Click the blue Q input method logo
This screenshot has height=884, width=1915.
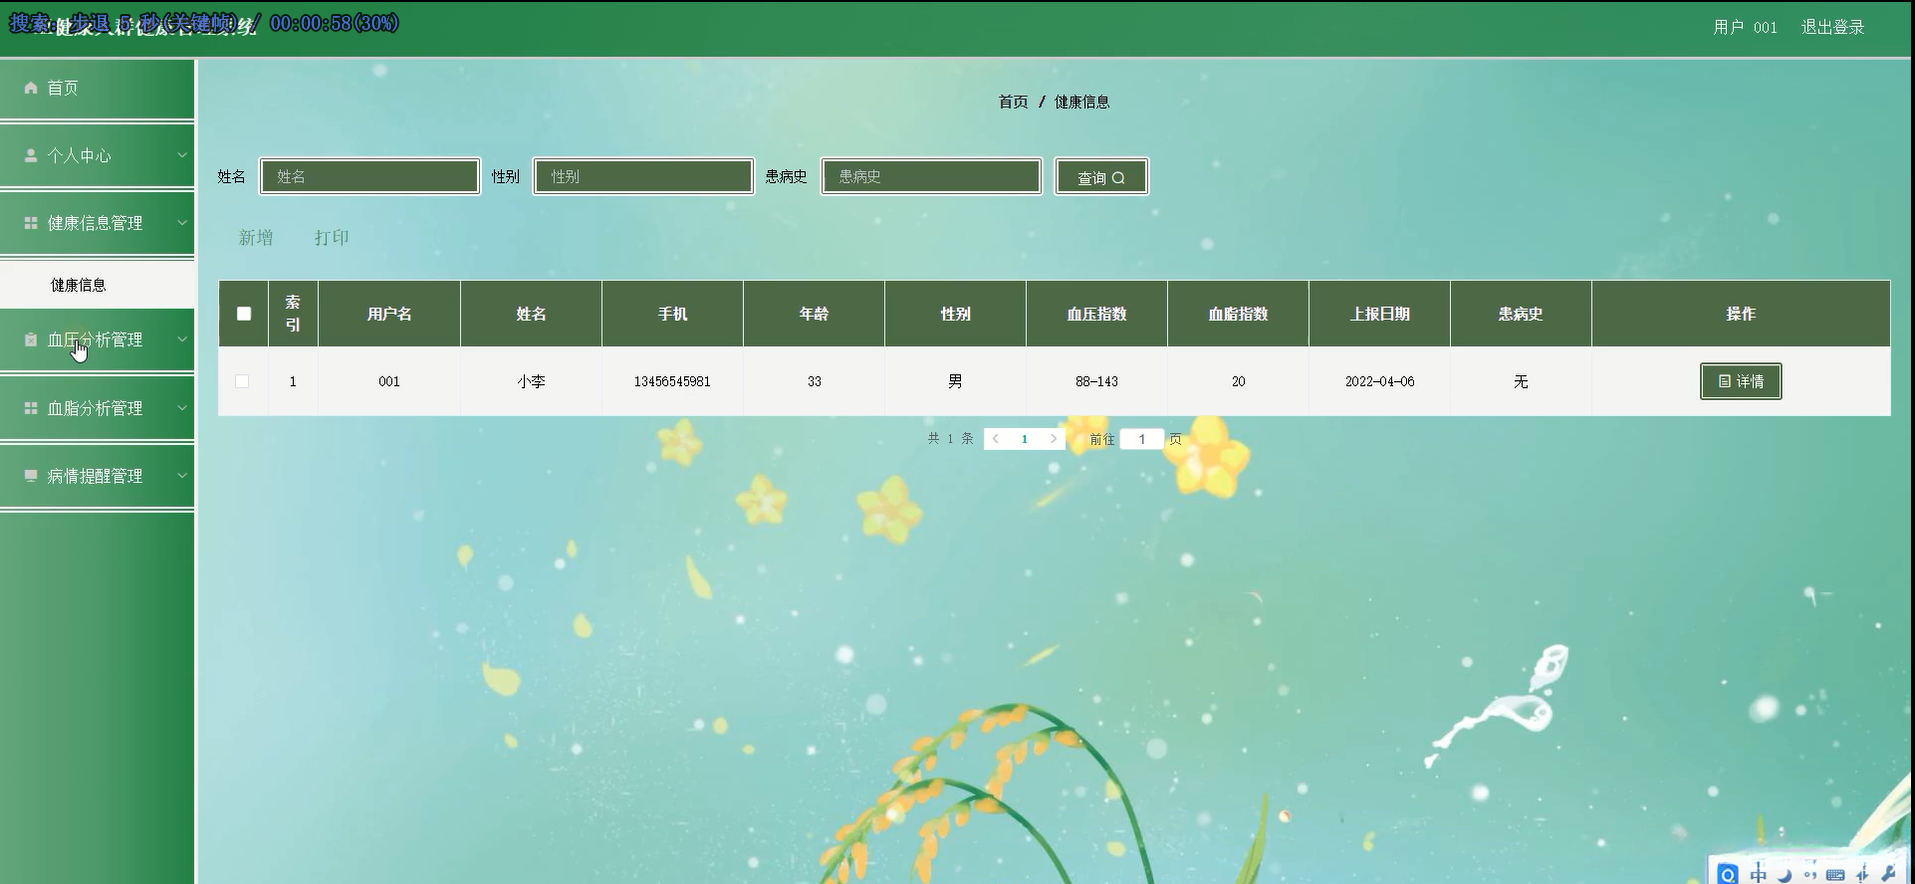coord(1727,874)
